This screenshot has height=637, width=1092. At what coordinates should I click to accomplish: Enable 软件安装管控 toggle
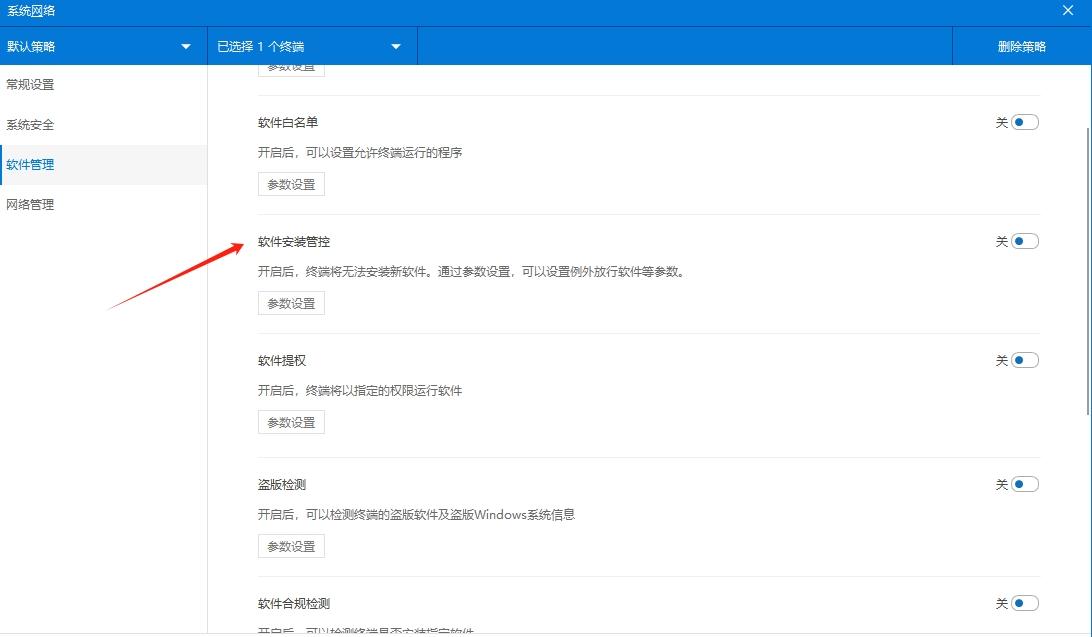pos(1024,242)
